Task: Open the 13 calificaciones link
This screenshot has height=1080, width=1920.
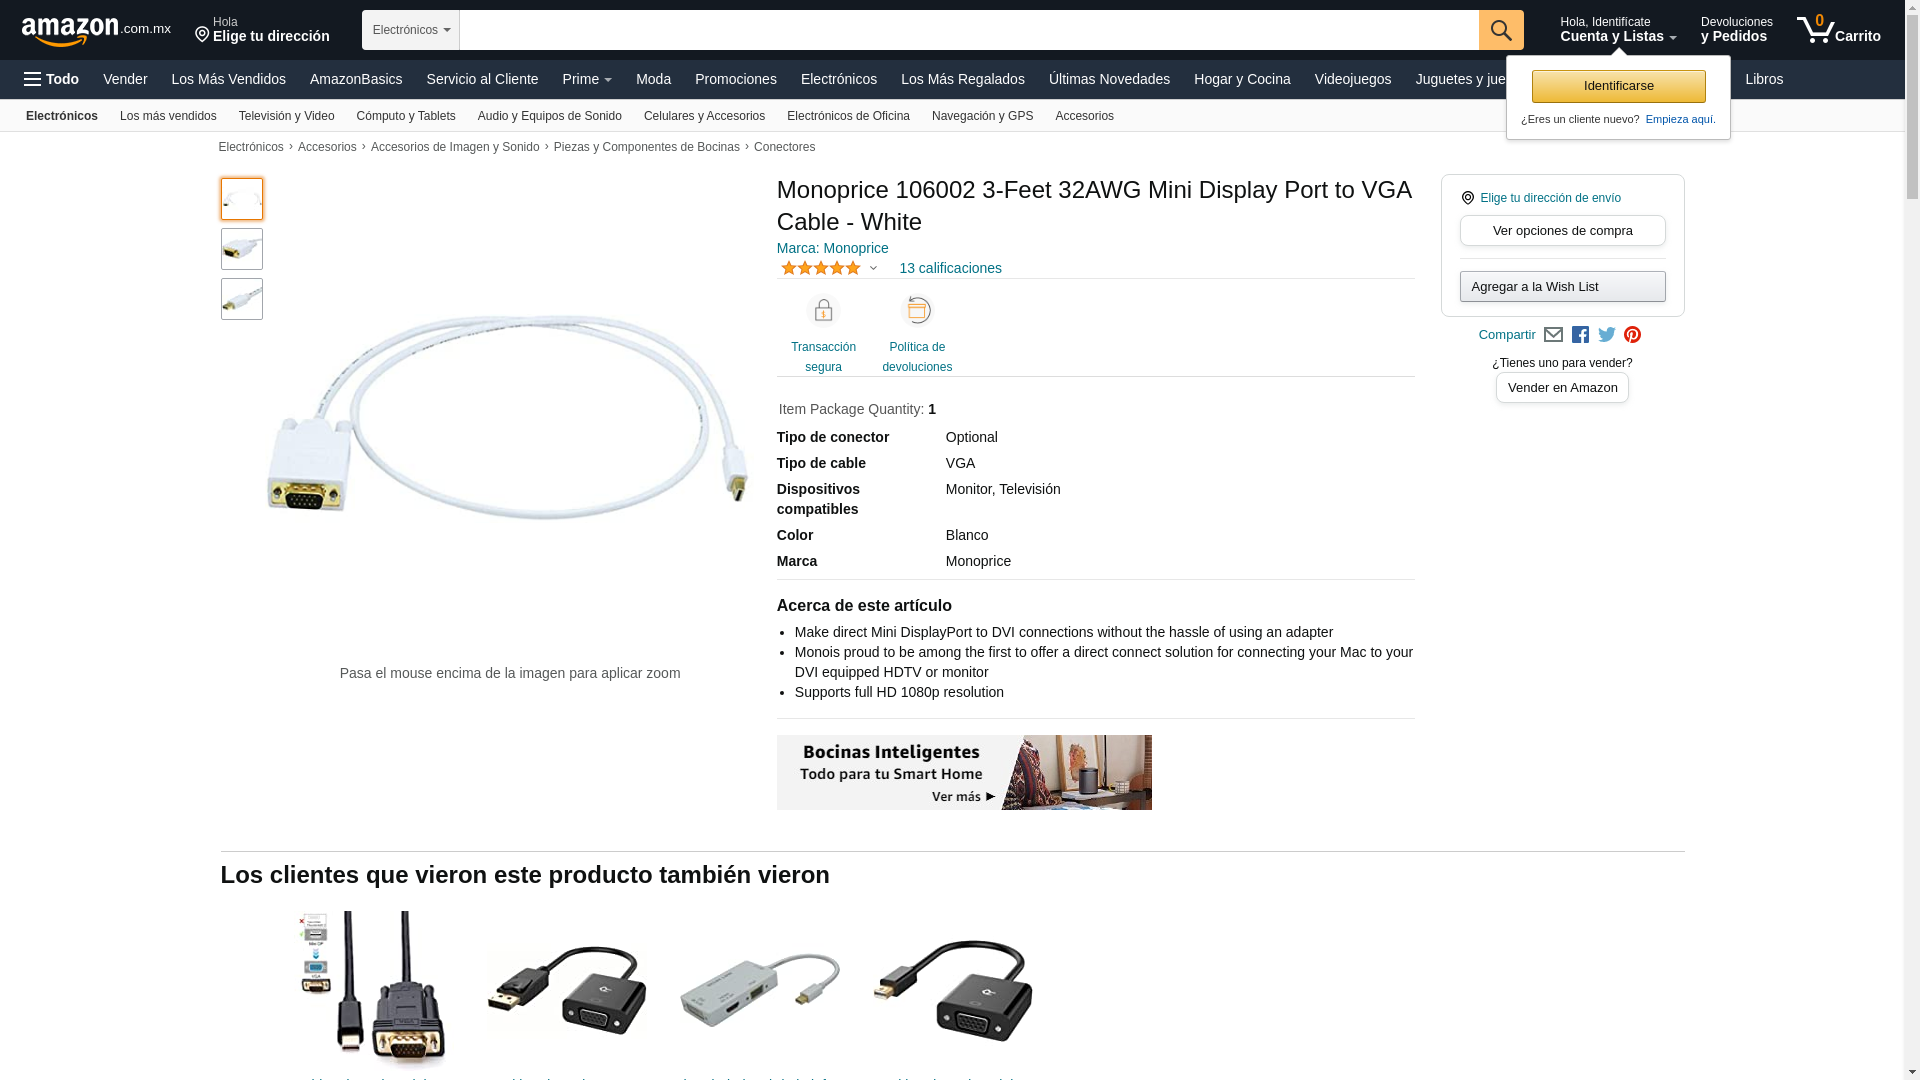Action: click(x=950, y=268)
